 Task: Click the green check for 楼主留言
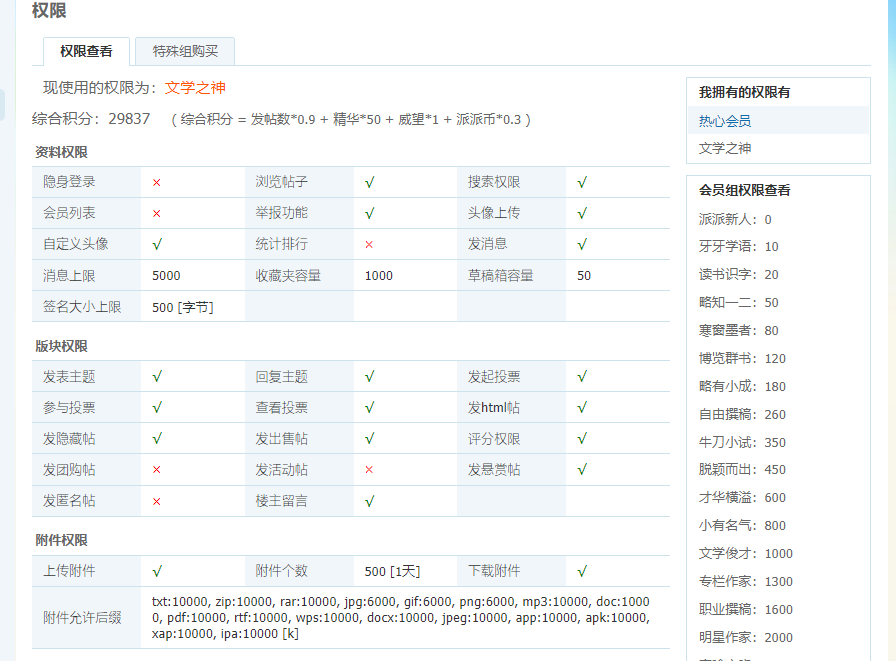pyautogui.click(x=370, y=501)
